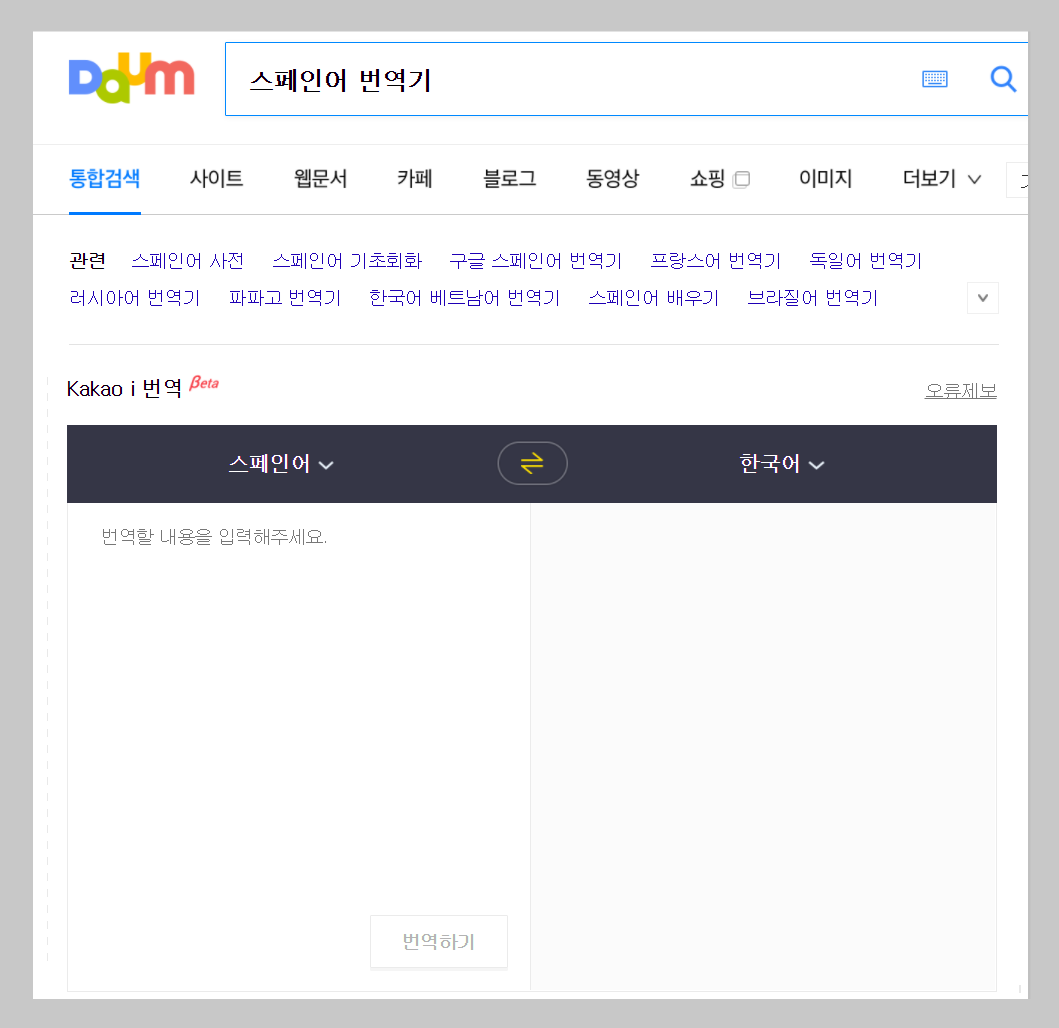Screen dimensions: 1059x1028
Task: Switch to the 사이트 tab
Action: click(x=216, y=179)
